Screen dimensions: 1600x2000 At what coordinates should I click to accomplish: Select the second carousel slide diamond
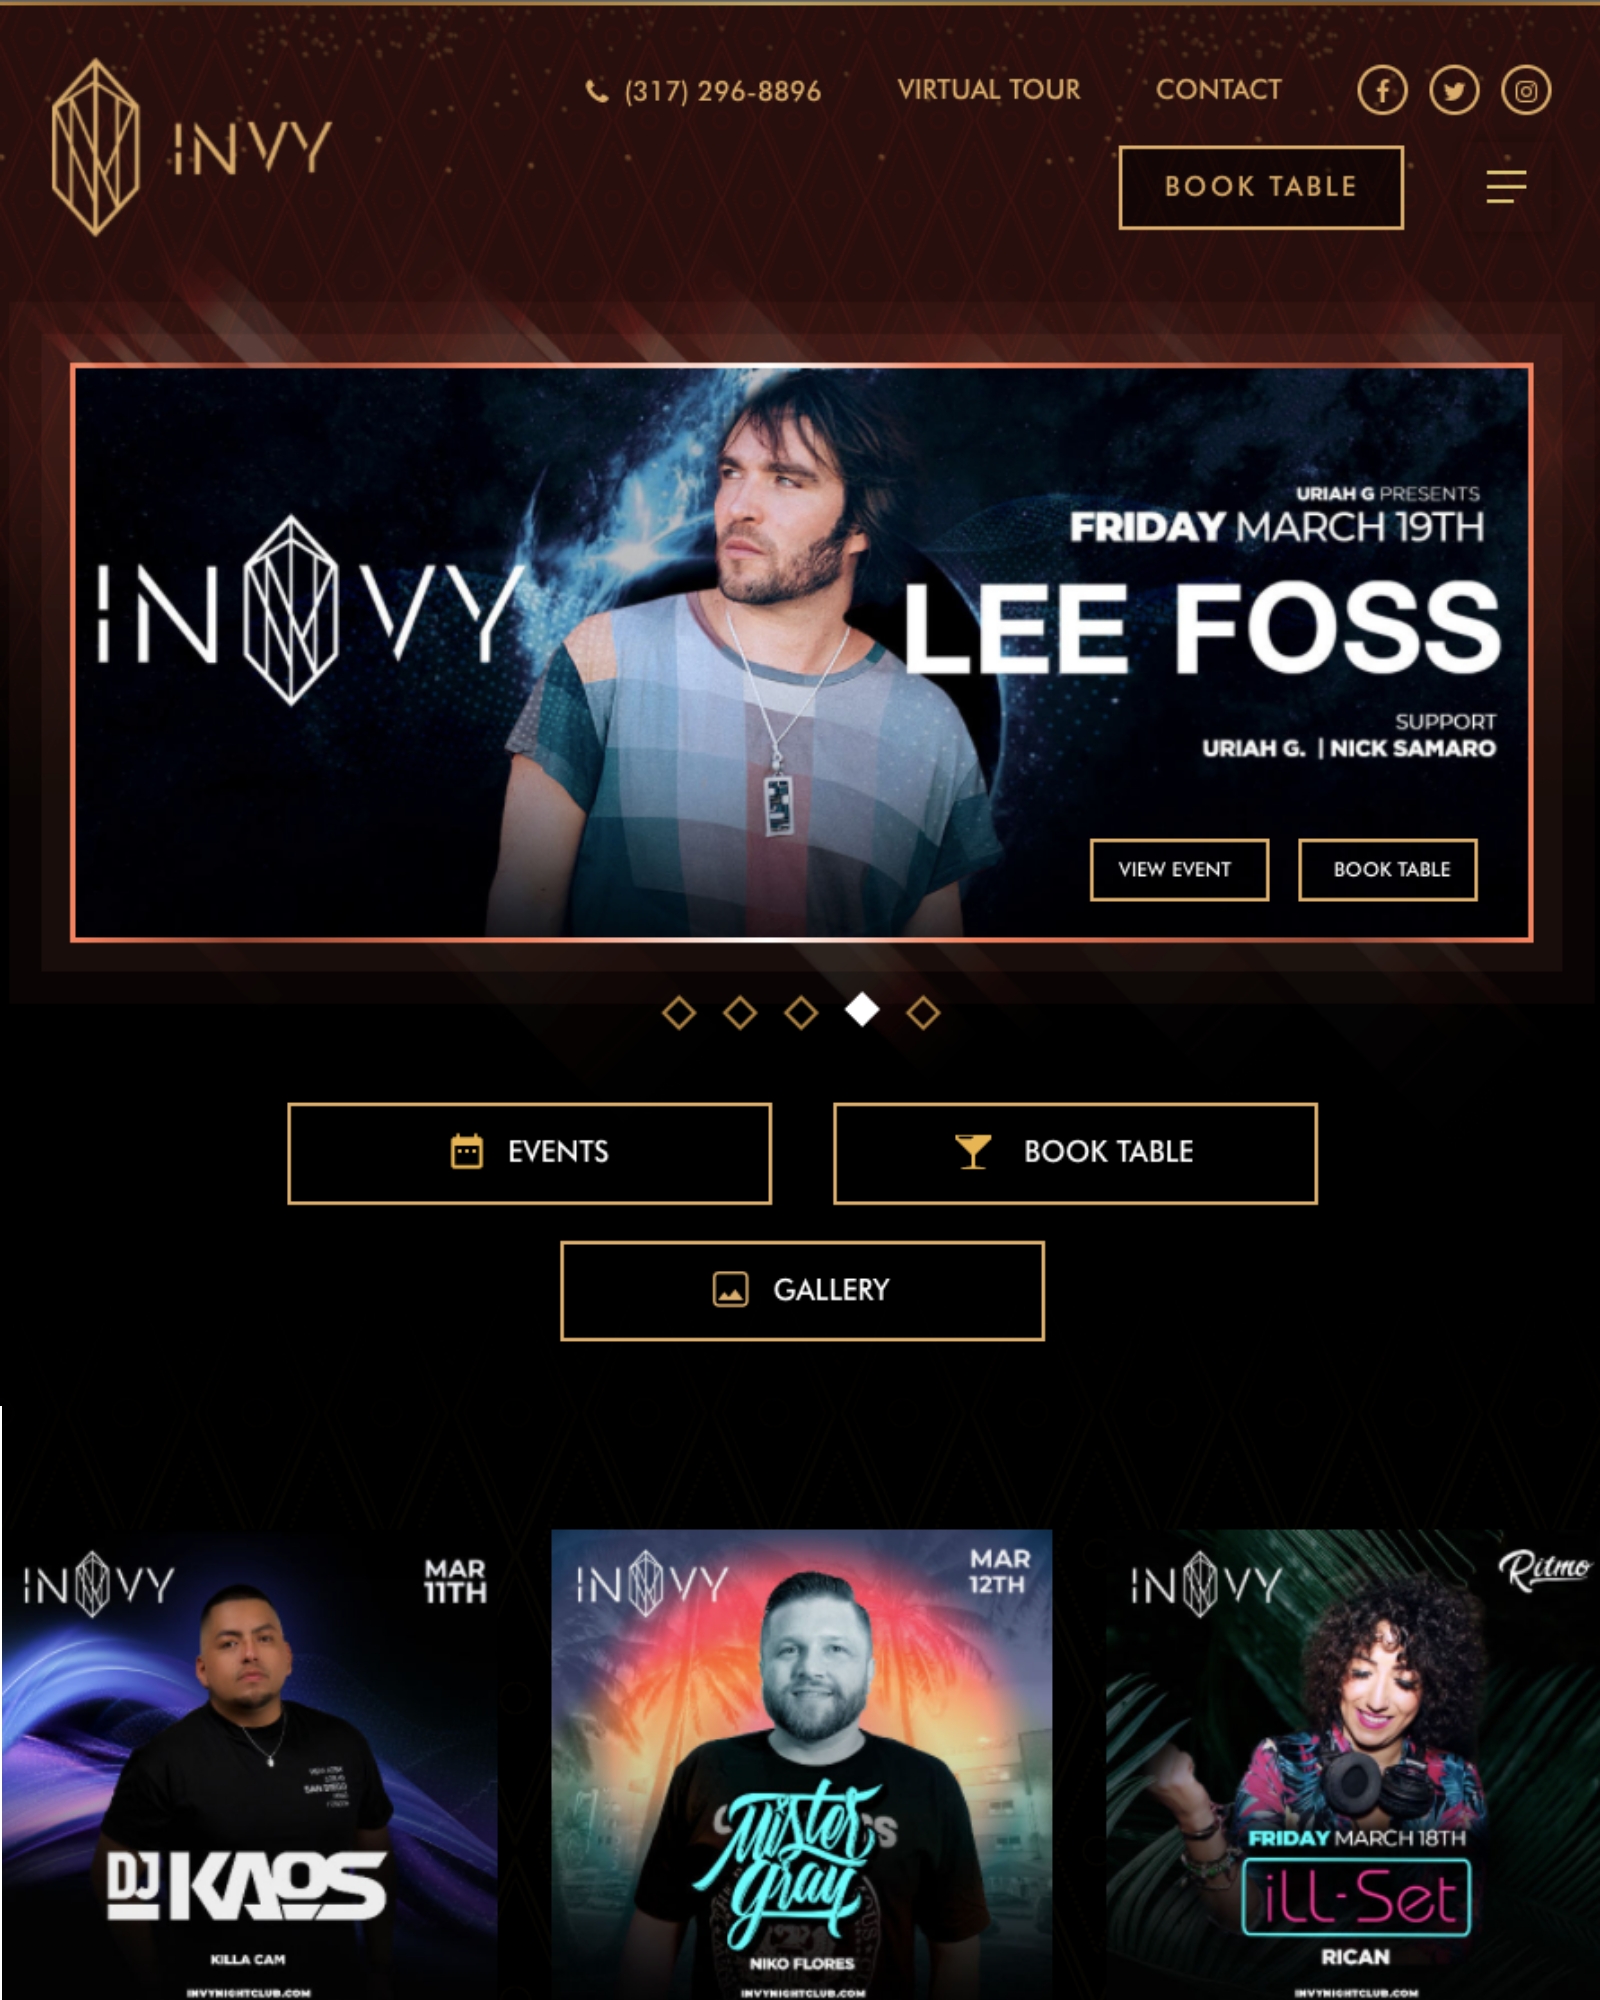pyautogui.click(x=740, y=1012)
